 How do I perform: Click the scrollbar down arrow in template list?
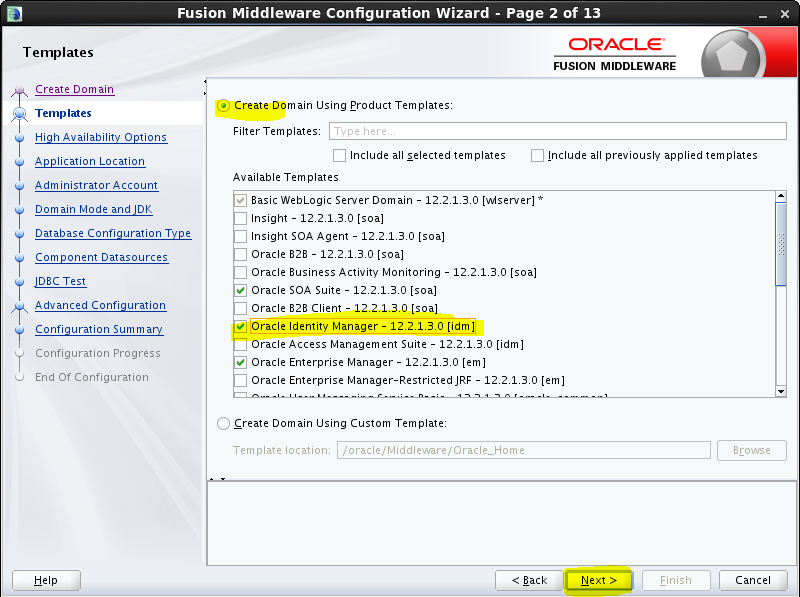tap(779, 390)
